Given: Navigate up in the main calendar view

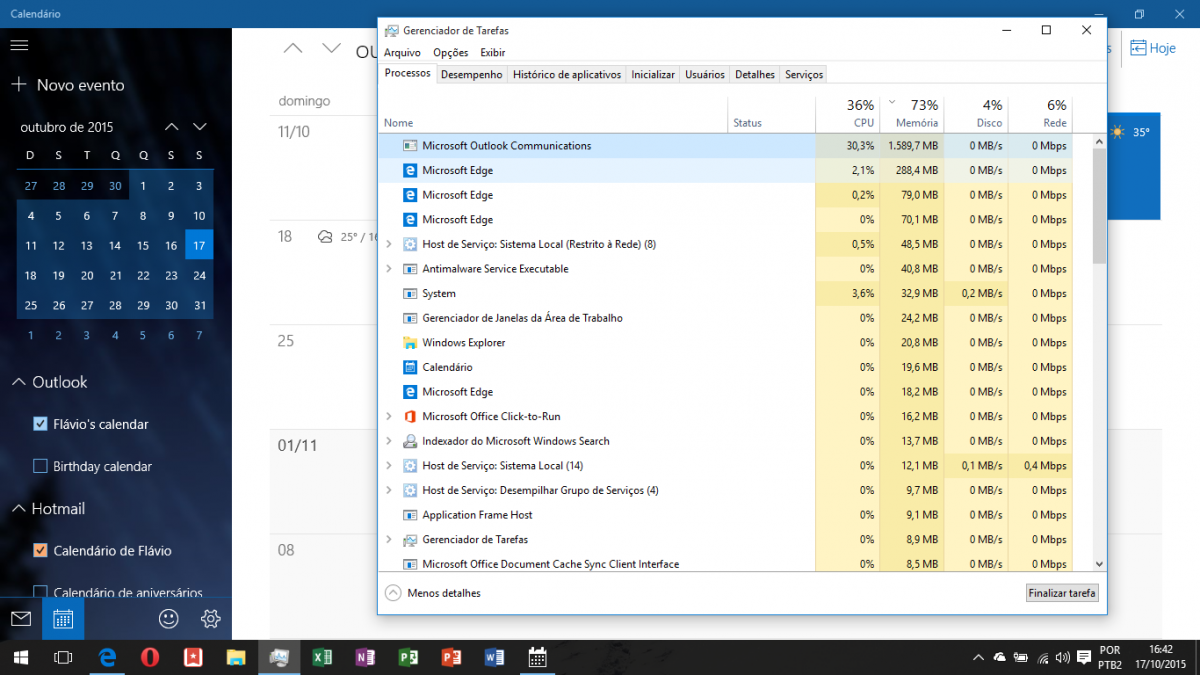Looking at the screenshot, I should click(x=293, y=48).
